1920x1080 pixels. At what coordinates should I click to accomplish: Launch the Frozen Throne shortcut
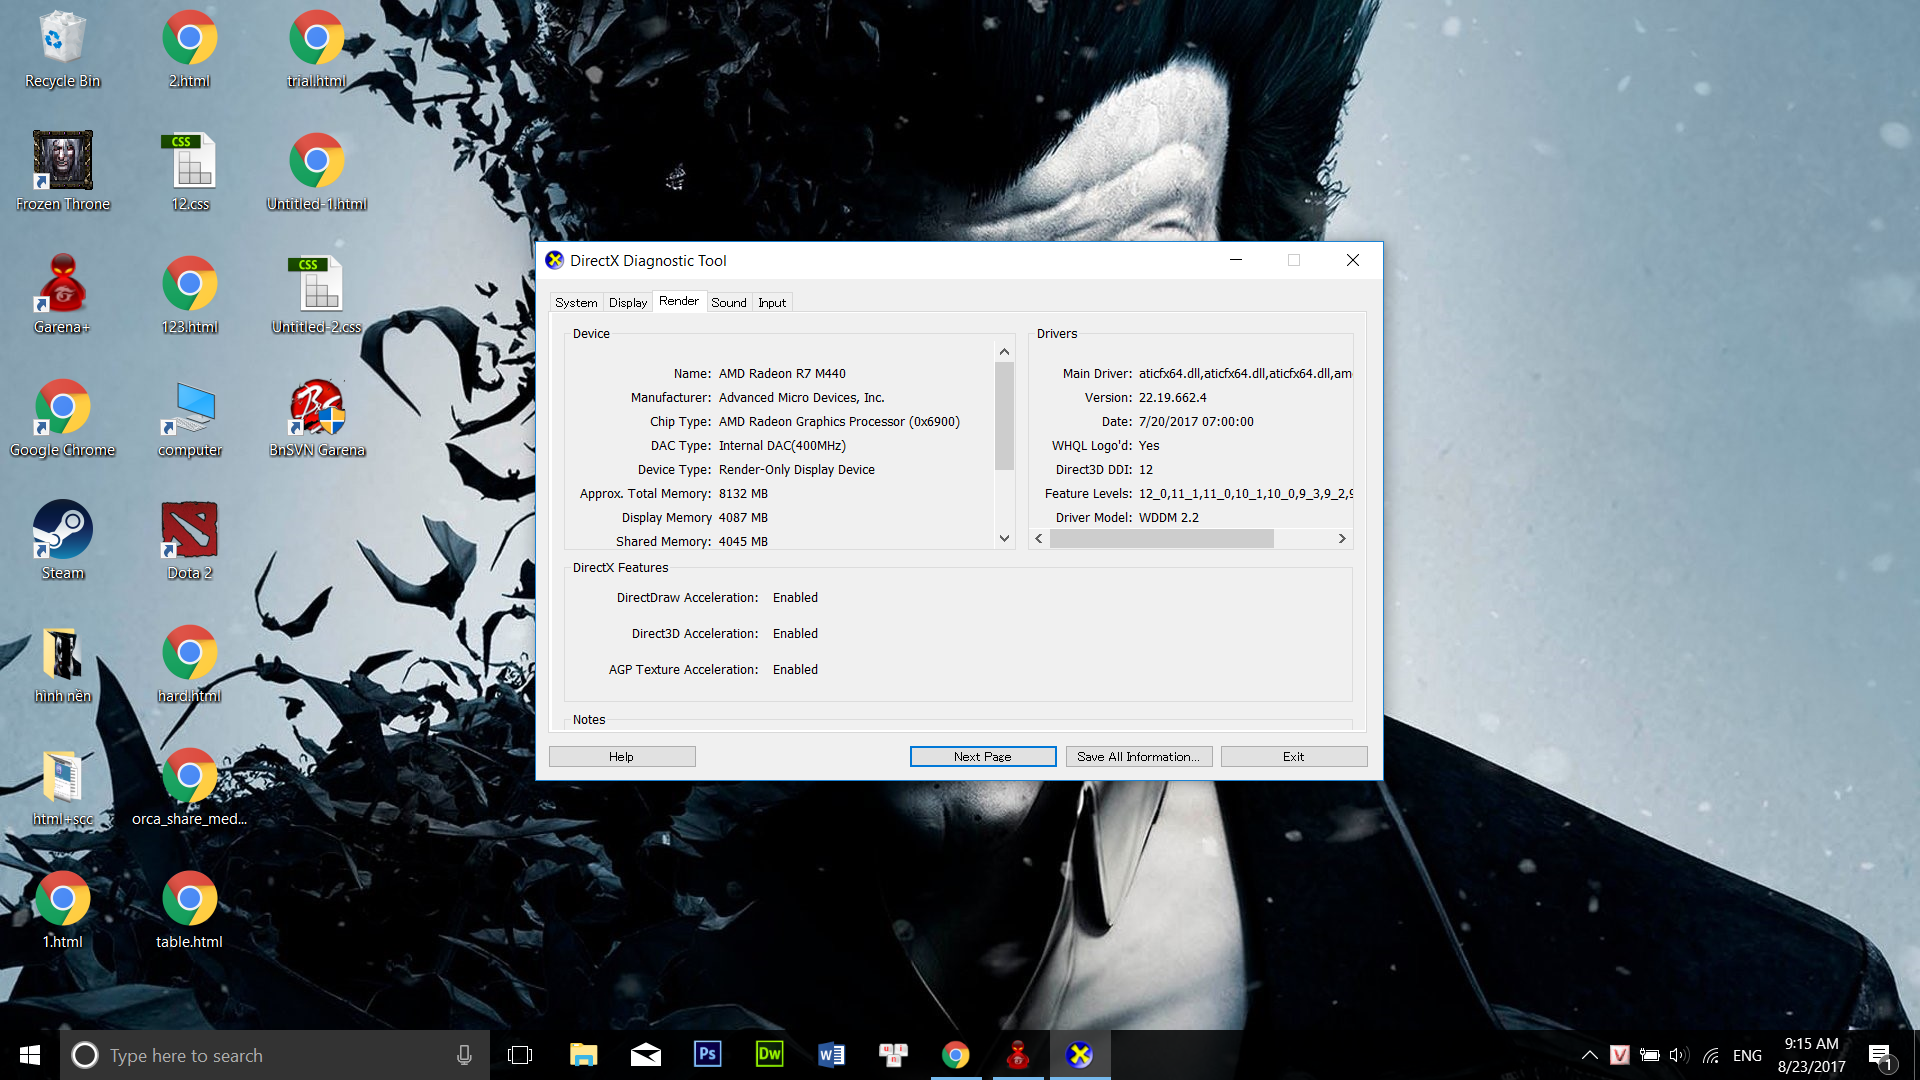tap(62, 172)
